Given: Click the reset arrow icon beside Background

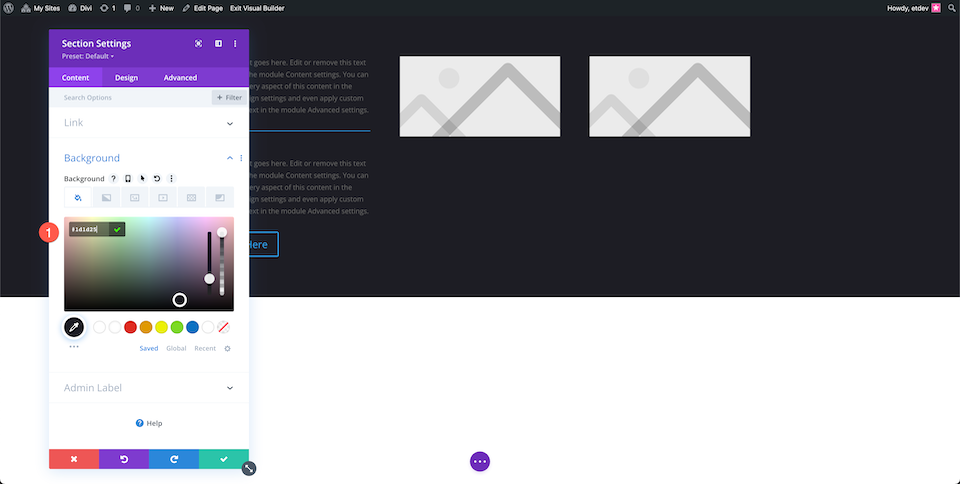Looking at the screenshot, I should 157,179.
